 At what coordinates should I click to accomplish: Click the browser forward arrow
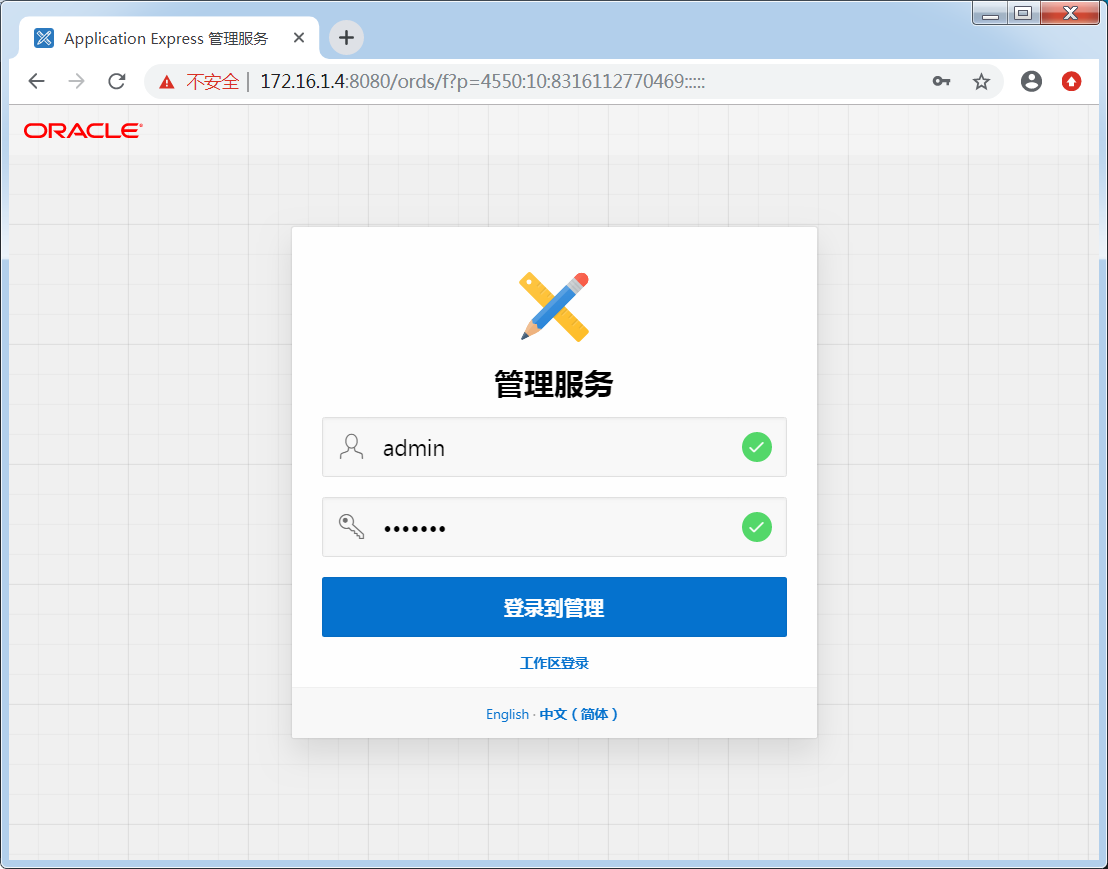pyautogui.click(x=76, y=81)
